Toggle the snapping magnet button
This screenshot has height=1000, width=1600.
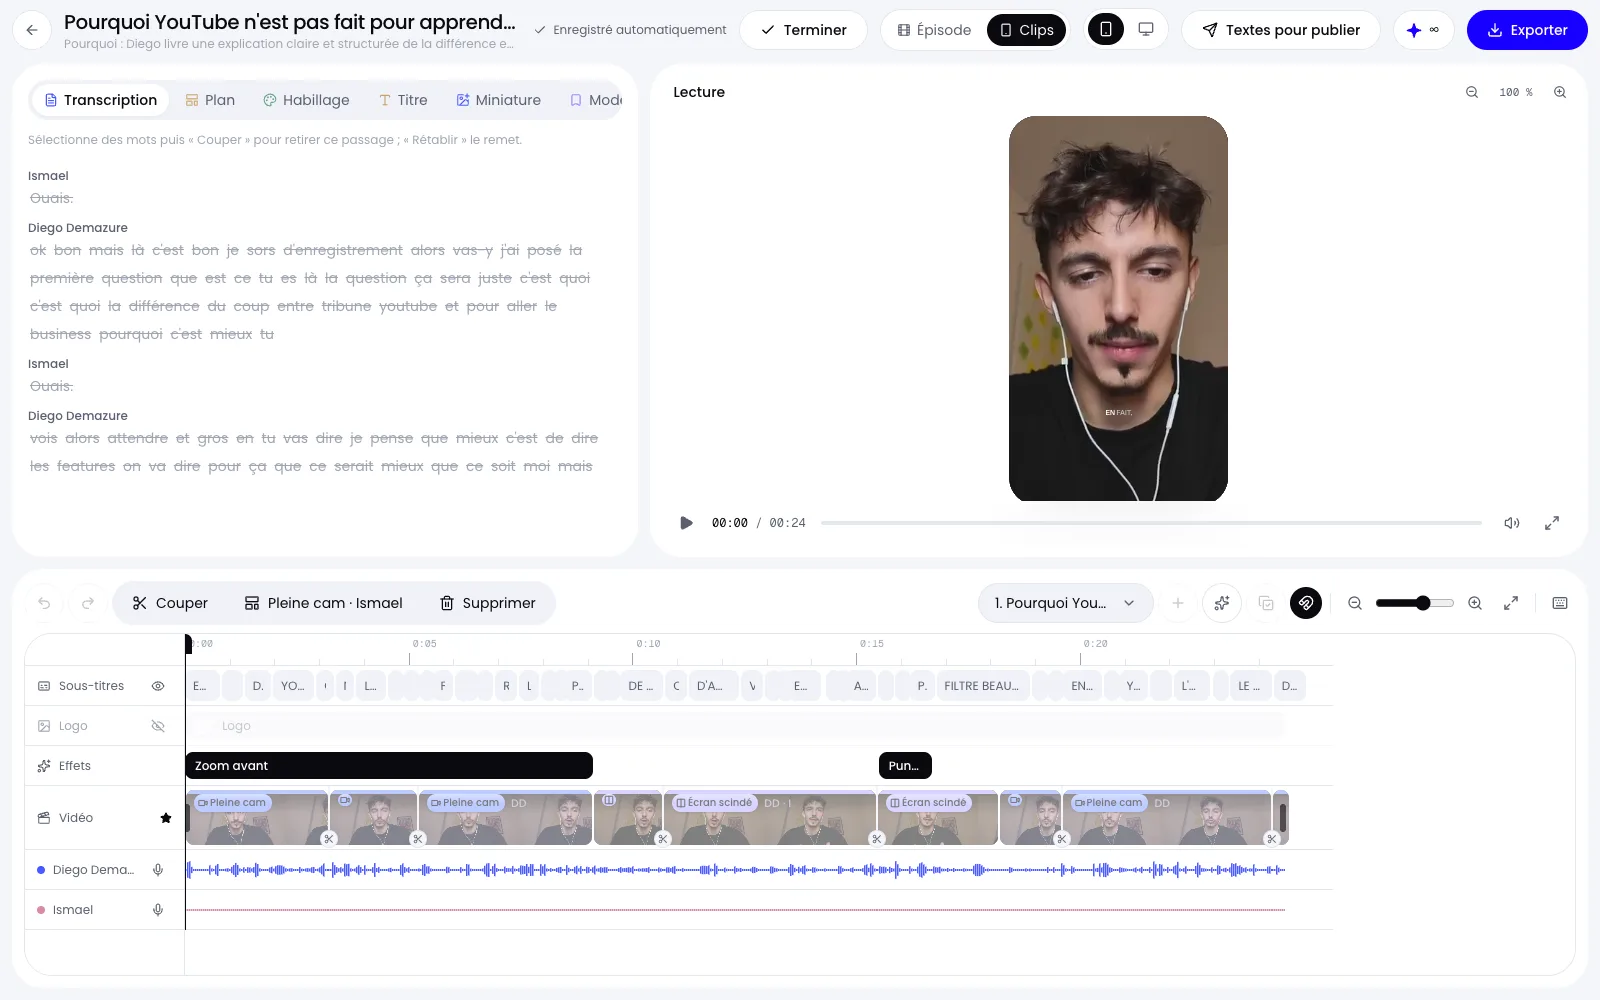[1306, 603]
